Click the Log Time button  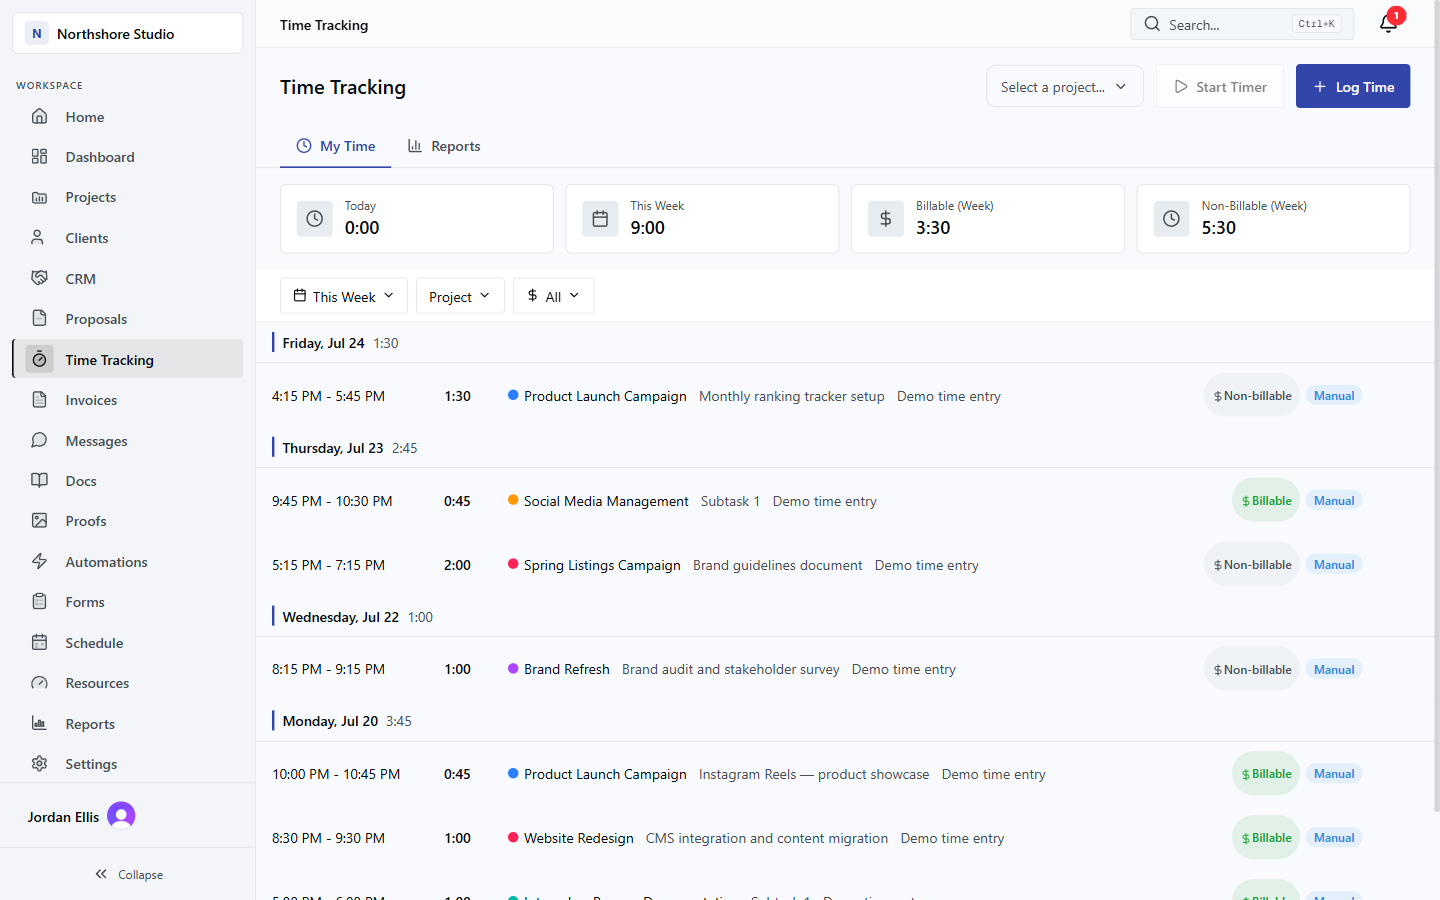tap(1353, 87)
